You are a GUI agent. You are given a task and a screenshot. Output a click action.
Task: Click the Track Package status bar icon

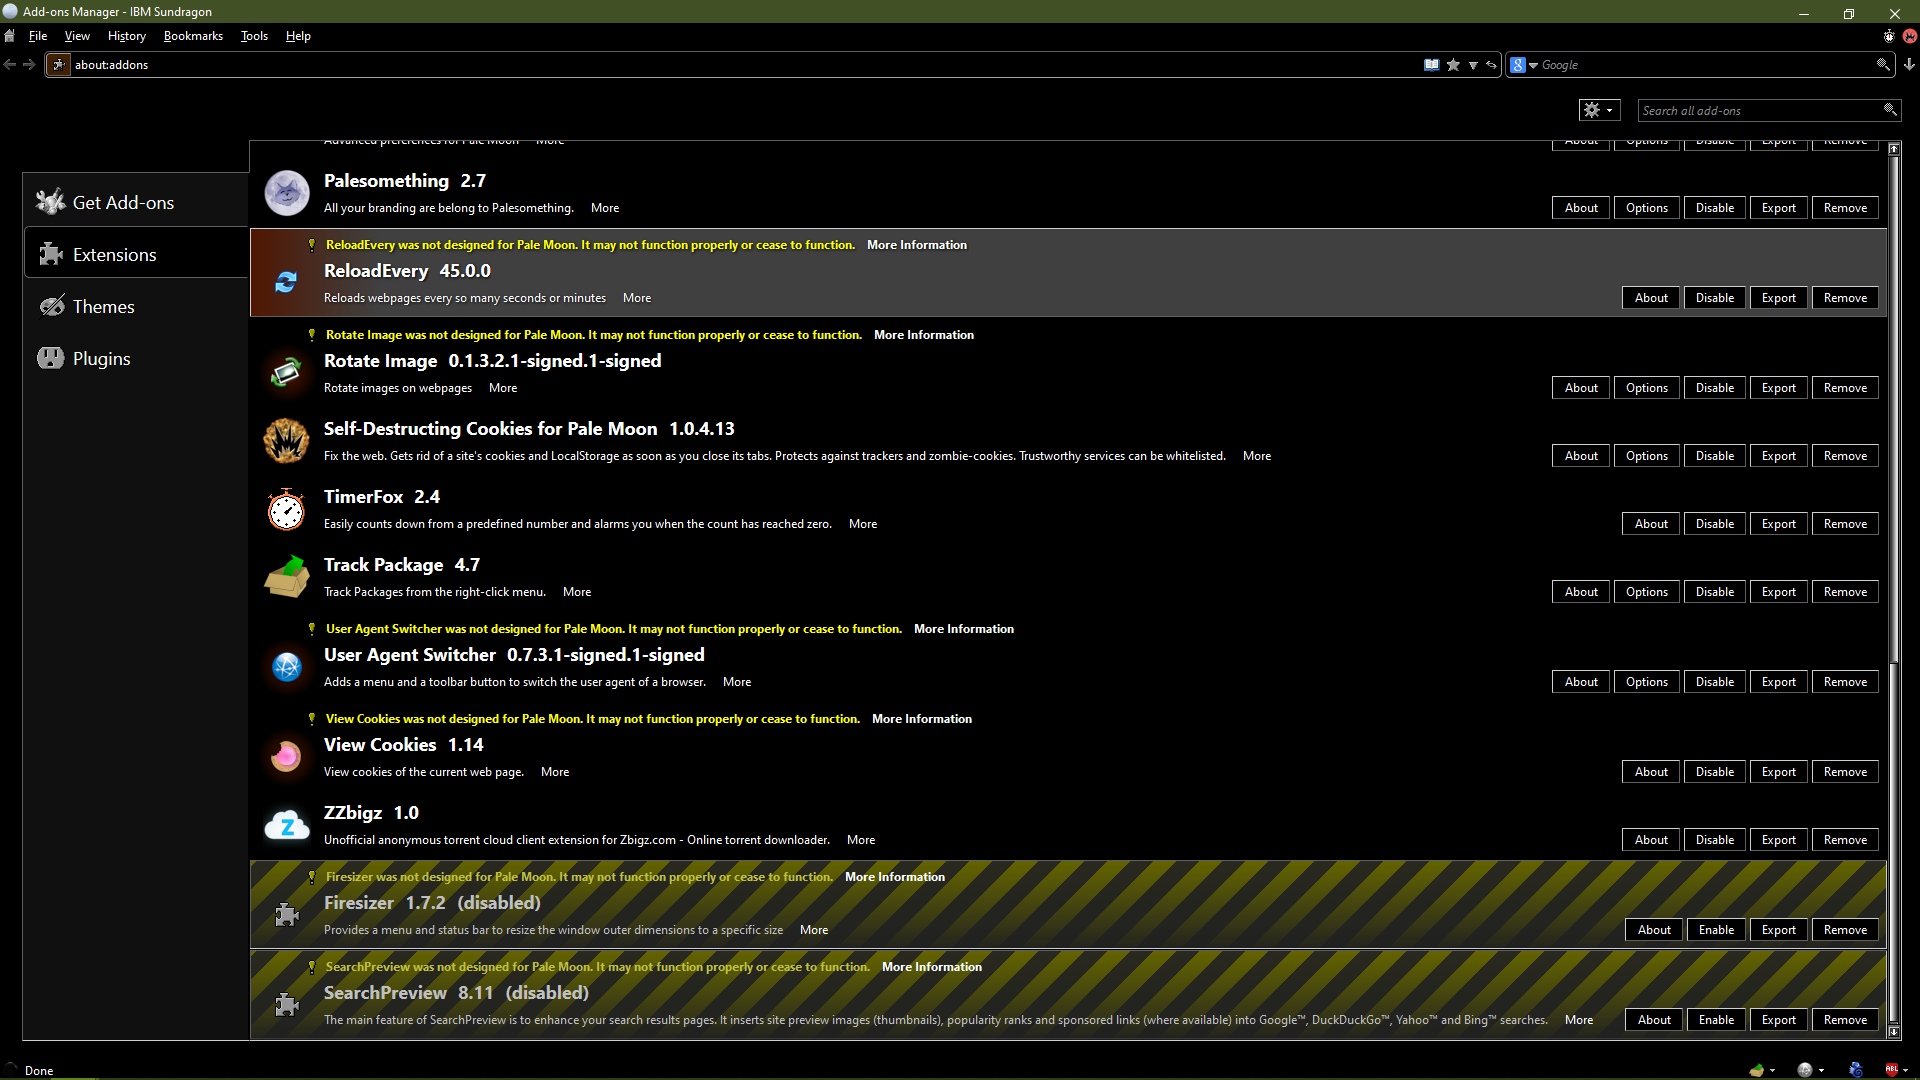[1756, 1070]
